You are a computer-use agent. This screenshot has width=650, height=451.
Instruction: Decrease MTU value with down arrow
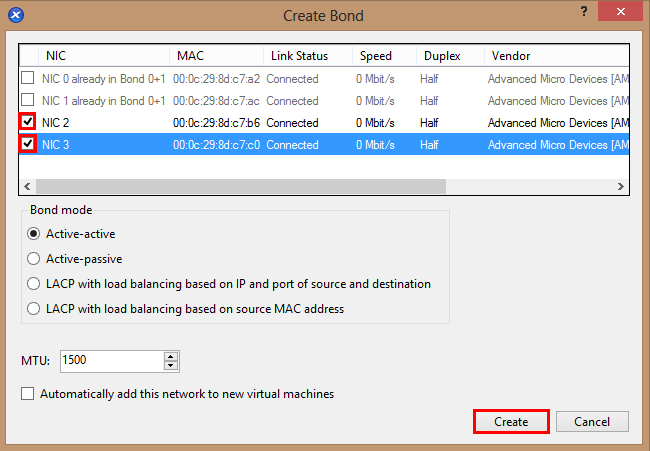[x=171, y=366]
